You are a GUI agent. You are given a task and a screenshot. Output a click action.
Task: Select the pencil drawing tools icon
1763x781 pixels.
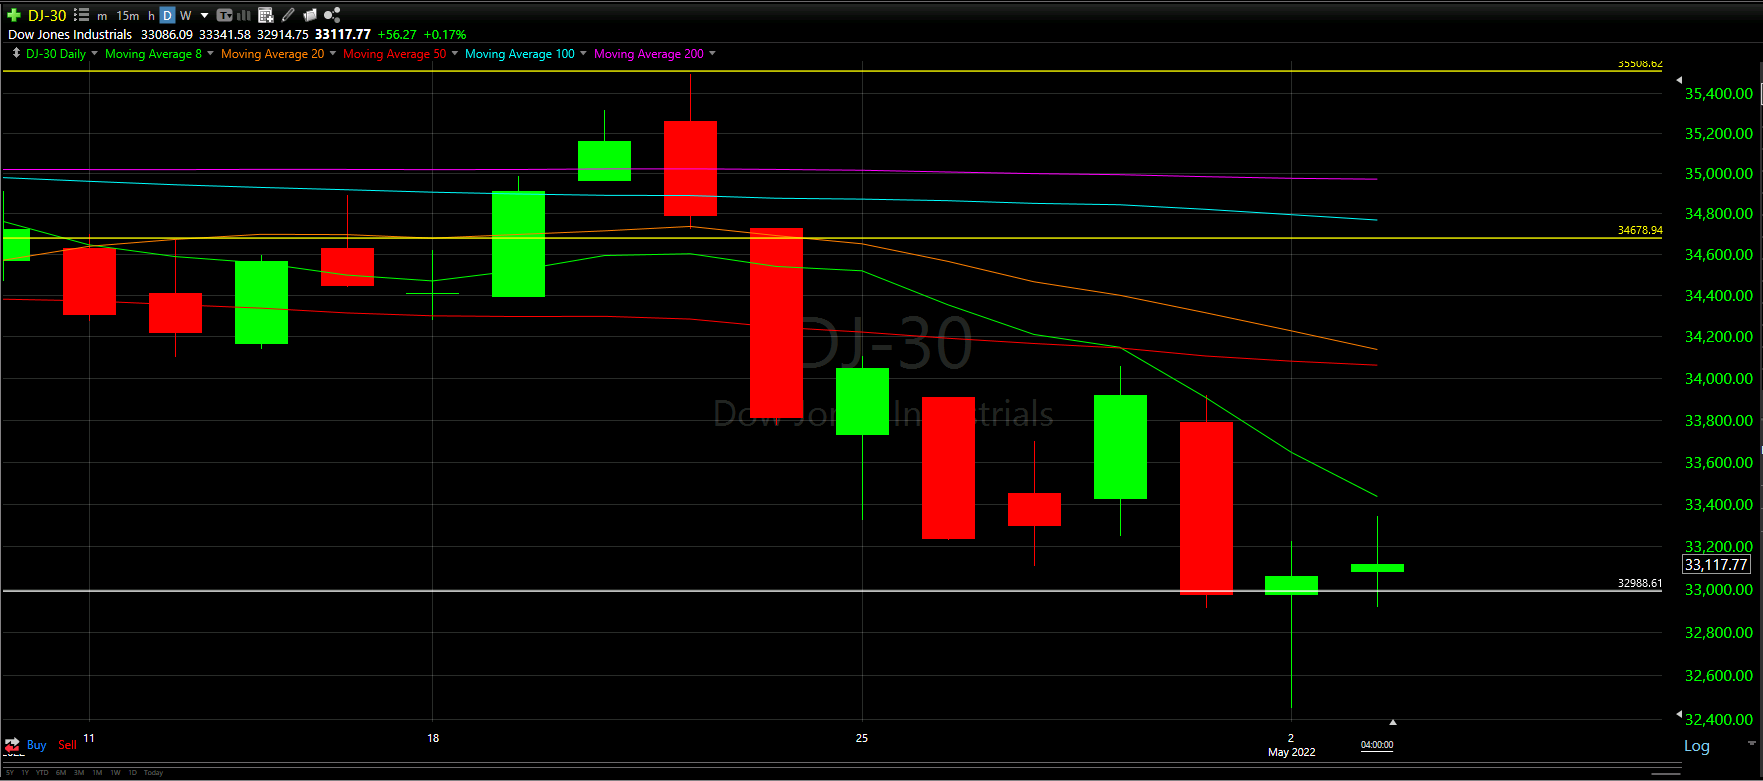288,15
